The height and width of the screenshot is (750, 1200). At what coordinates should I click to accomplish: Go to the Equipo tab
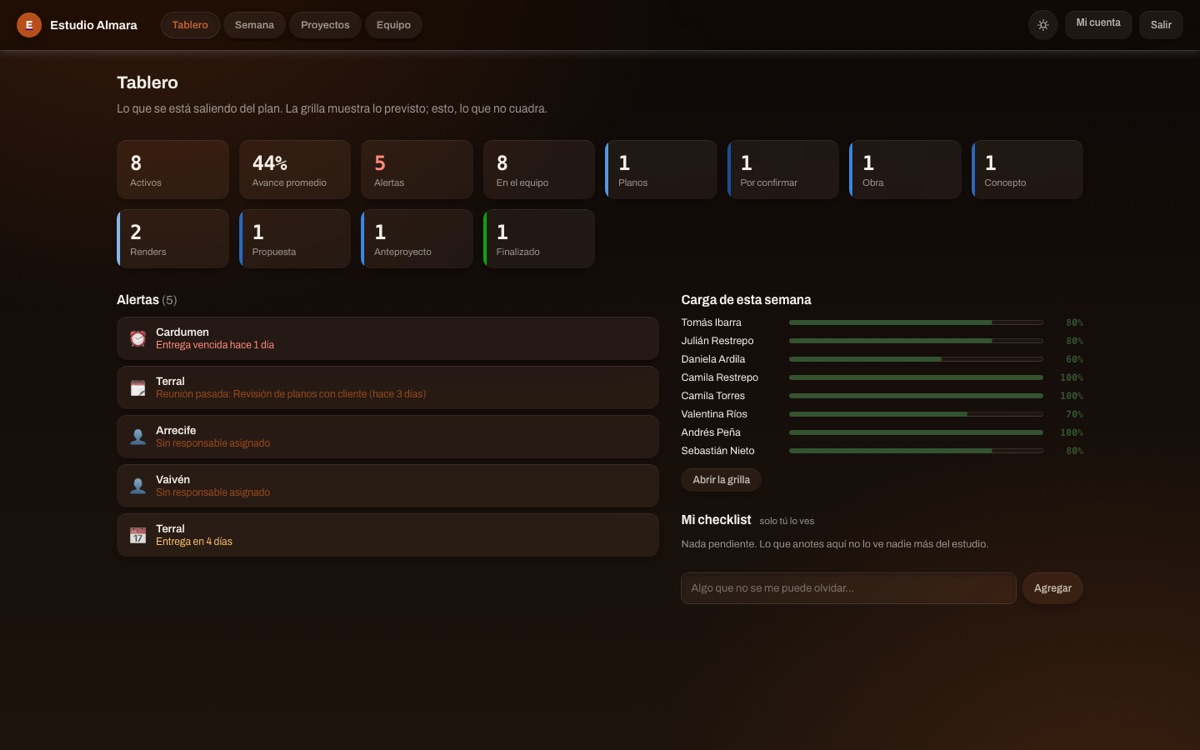[x=393, y=25]
